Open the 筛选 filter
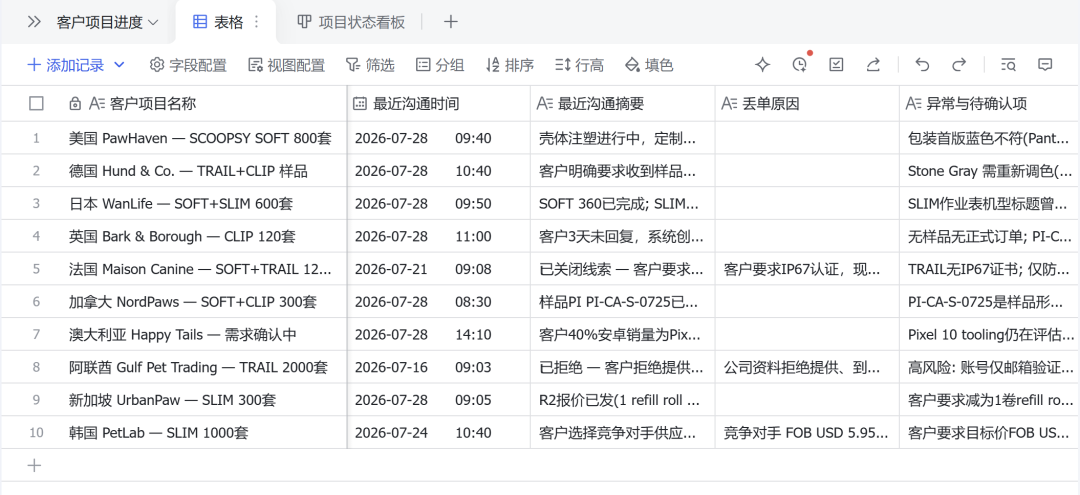 pyautogui.click(x=370, y=65)
